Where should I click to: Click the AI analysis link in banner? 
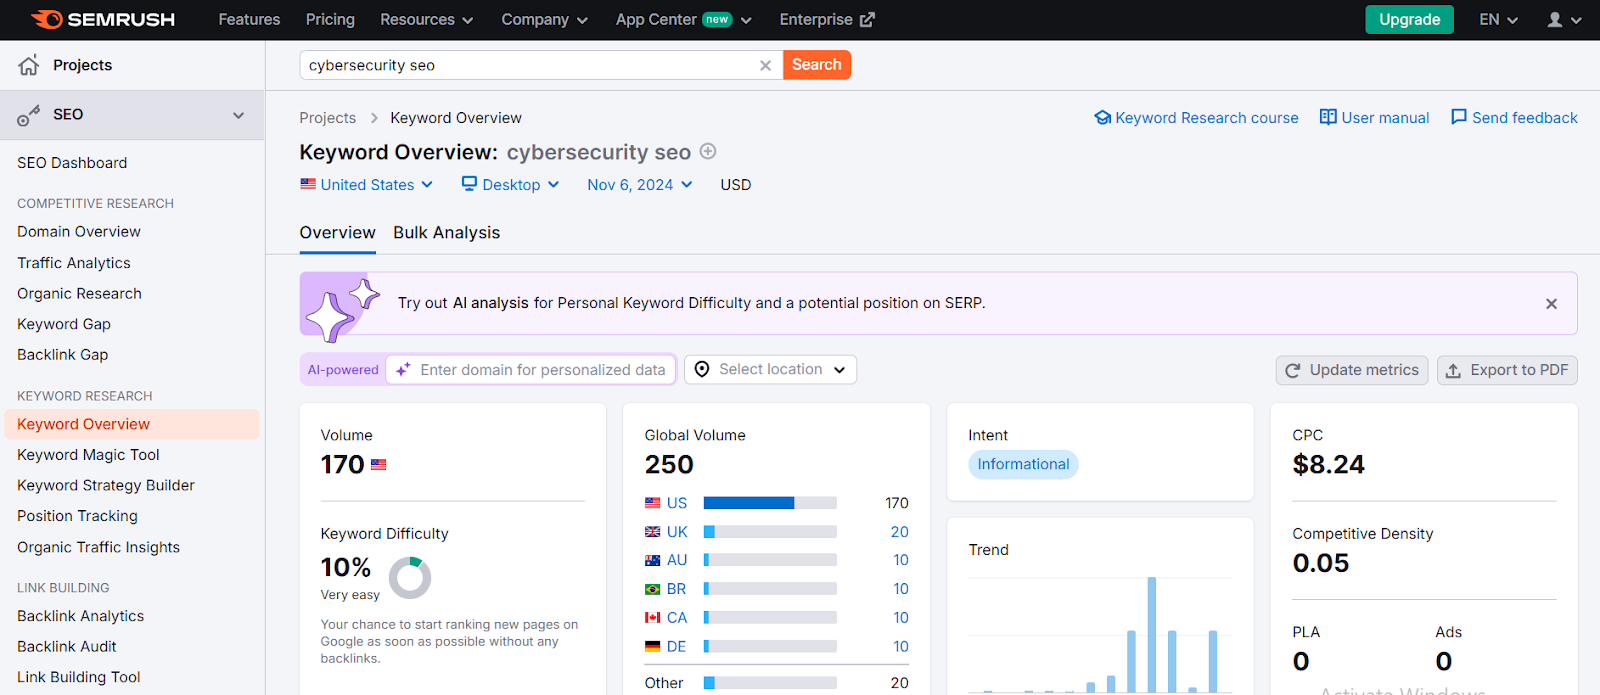[490, 303]
